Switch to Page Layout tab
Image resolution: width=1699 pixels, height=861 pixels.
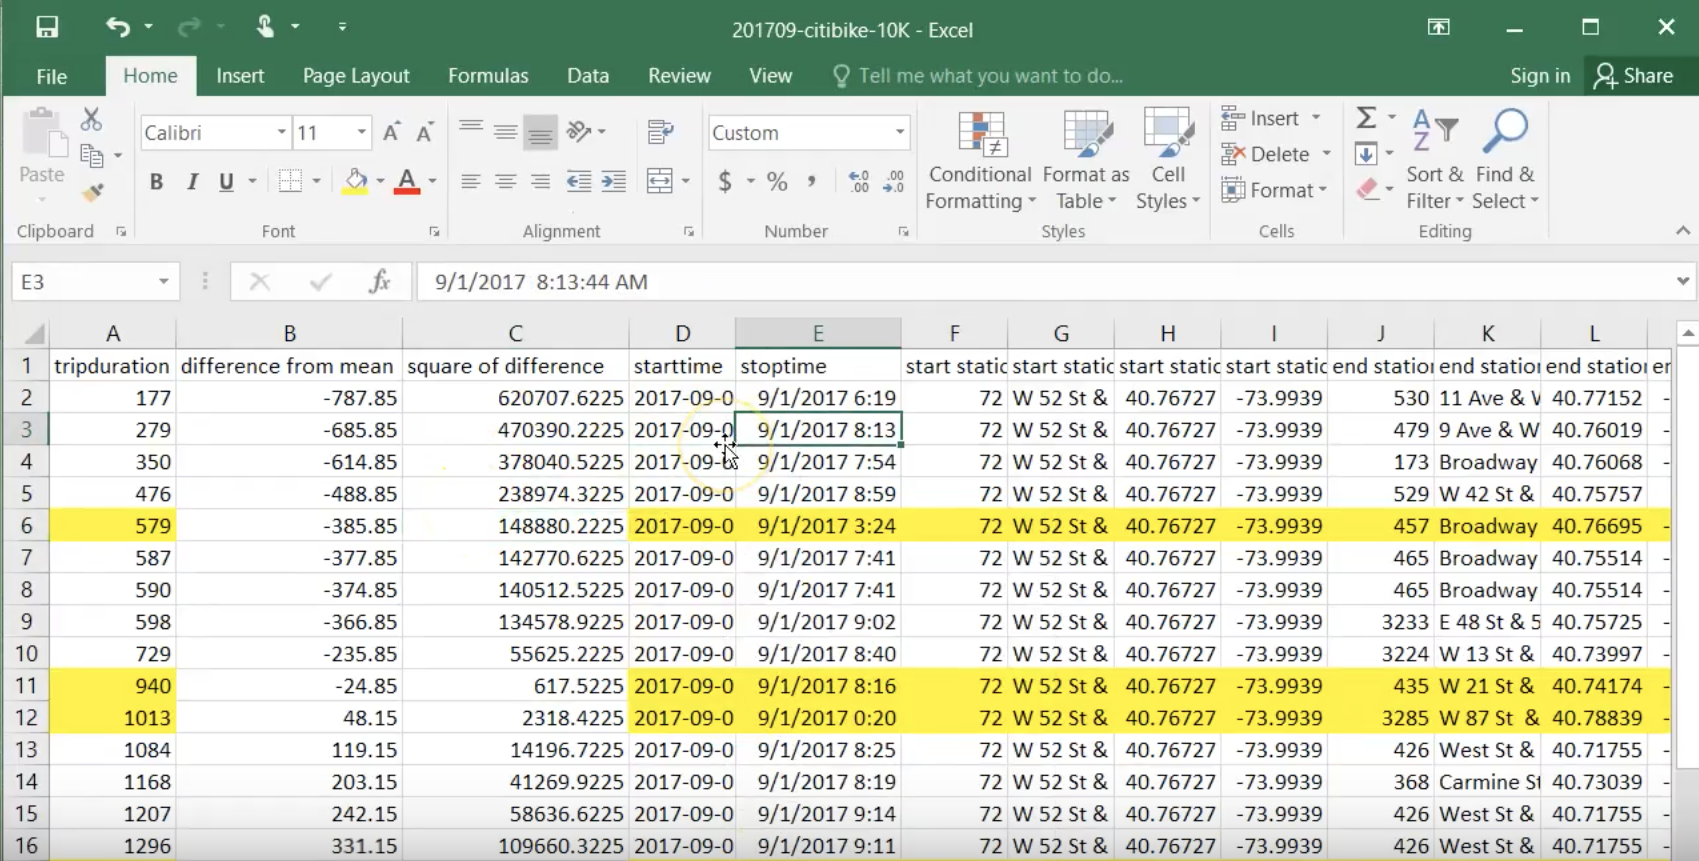point(356,76)
